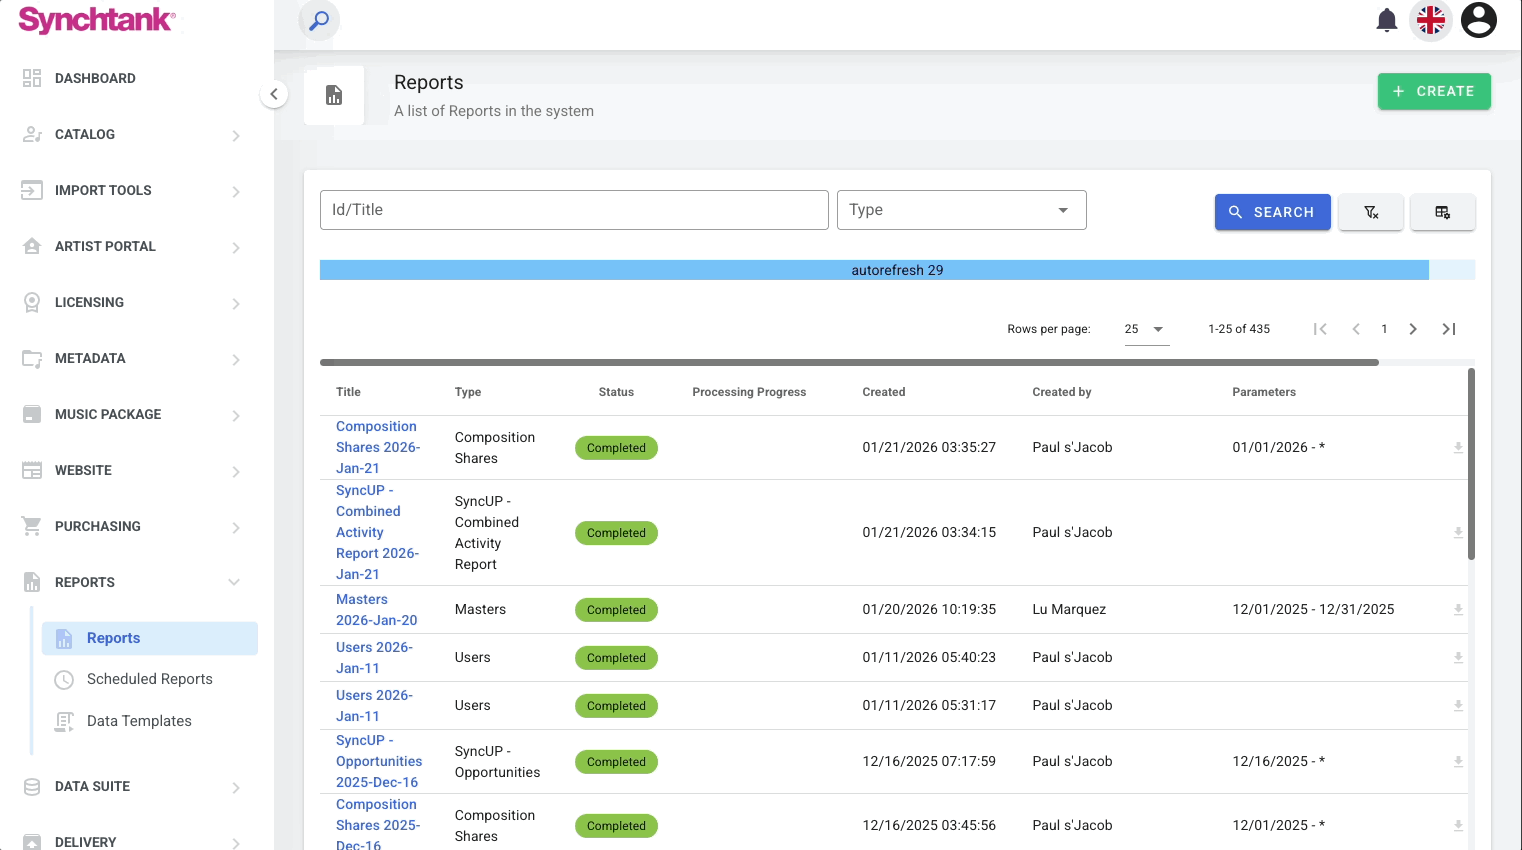Select Reports submenu item
The height and width of the screenshot is (850, 1522).
pos(150,638)
